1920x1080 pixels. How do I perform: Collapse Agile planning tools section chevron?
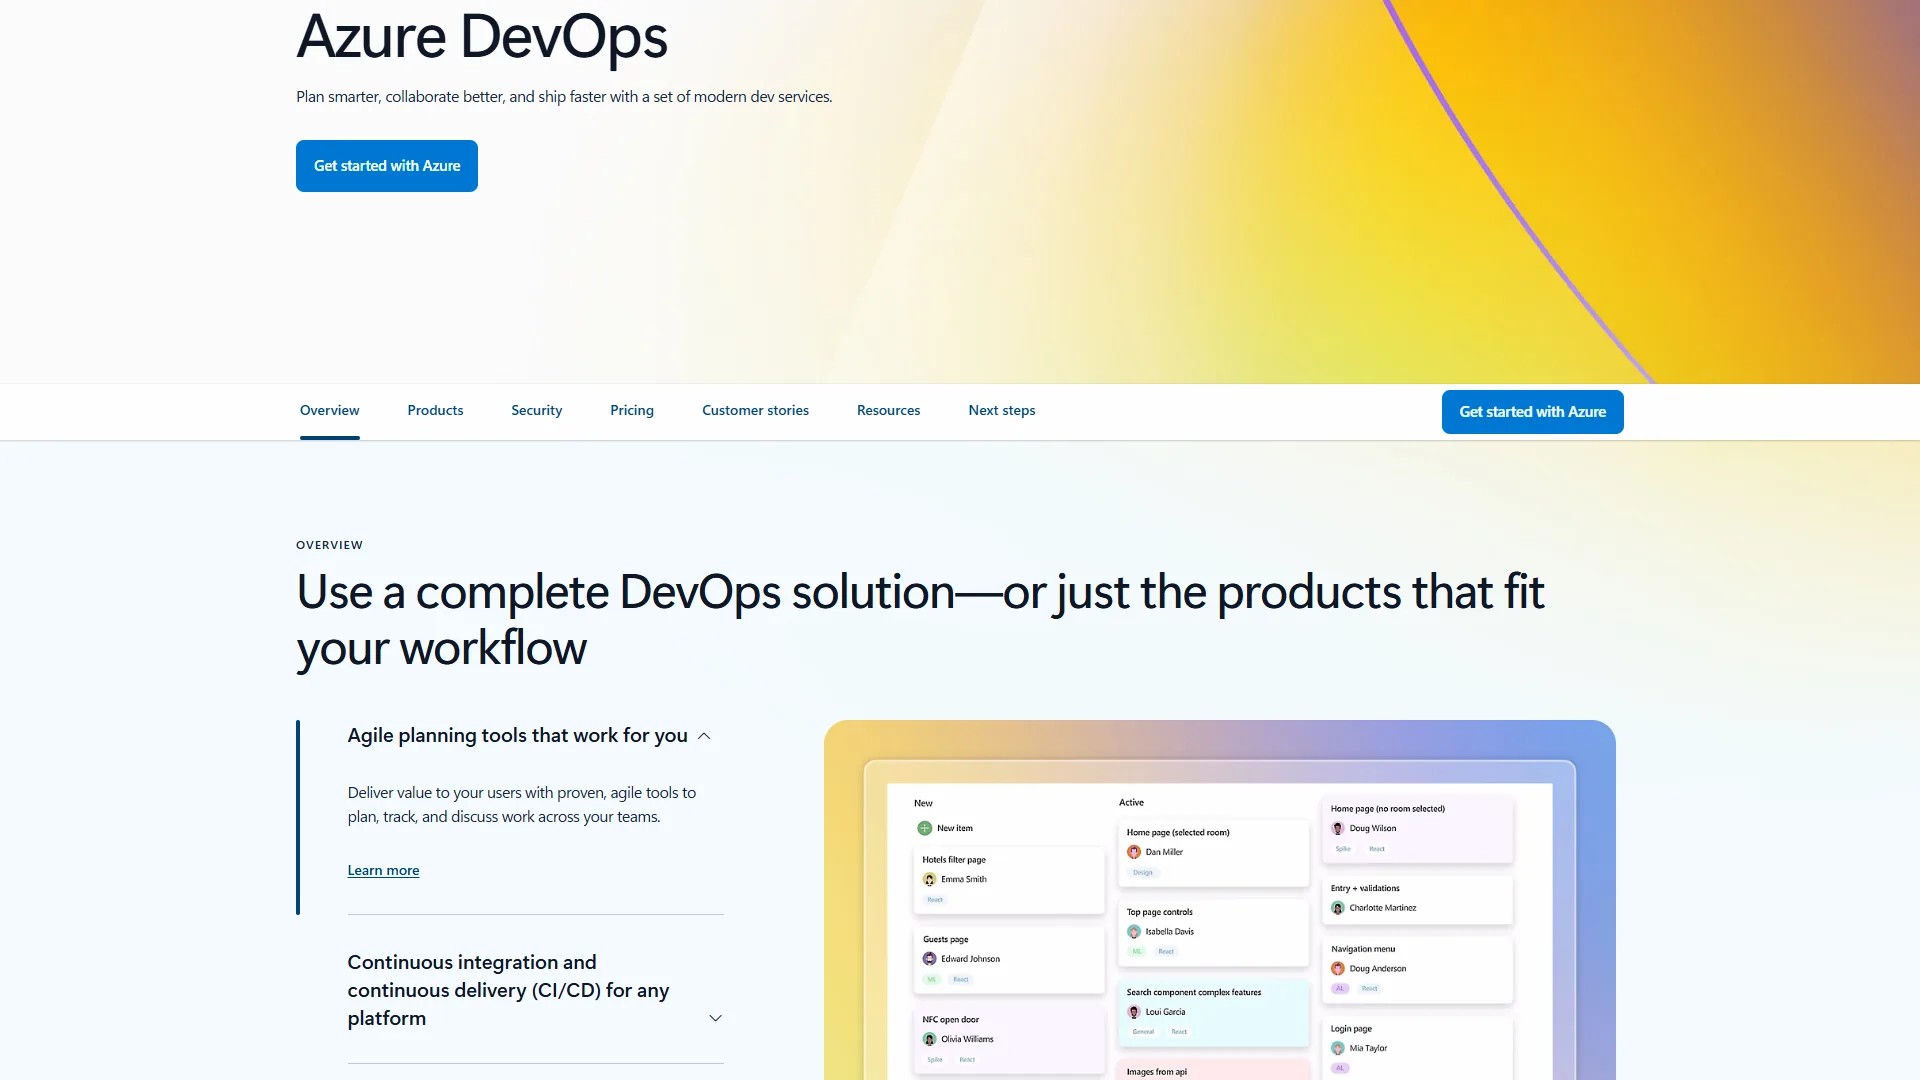coord(704,736)
